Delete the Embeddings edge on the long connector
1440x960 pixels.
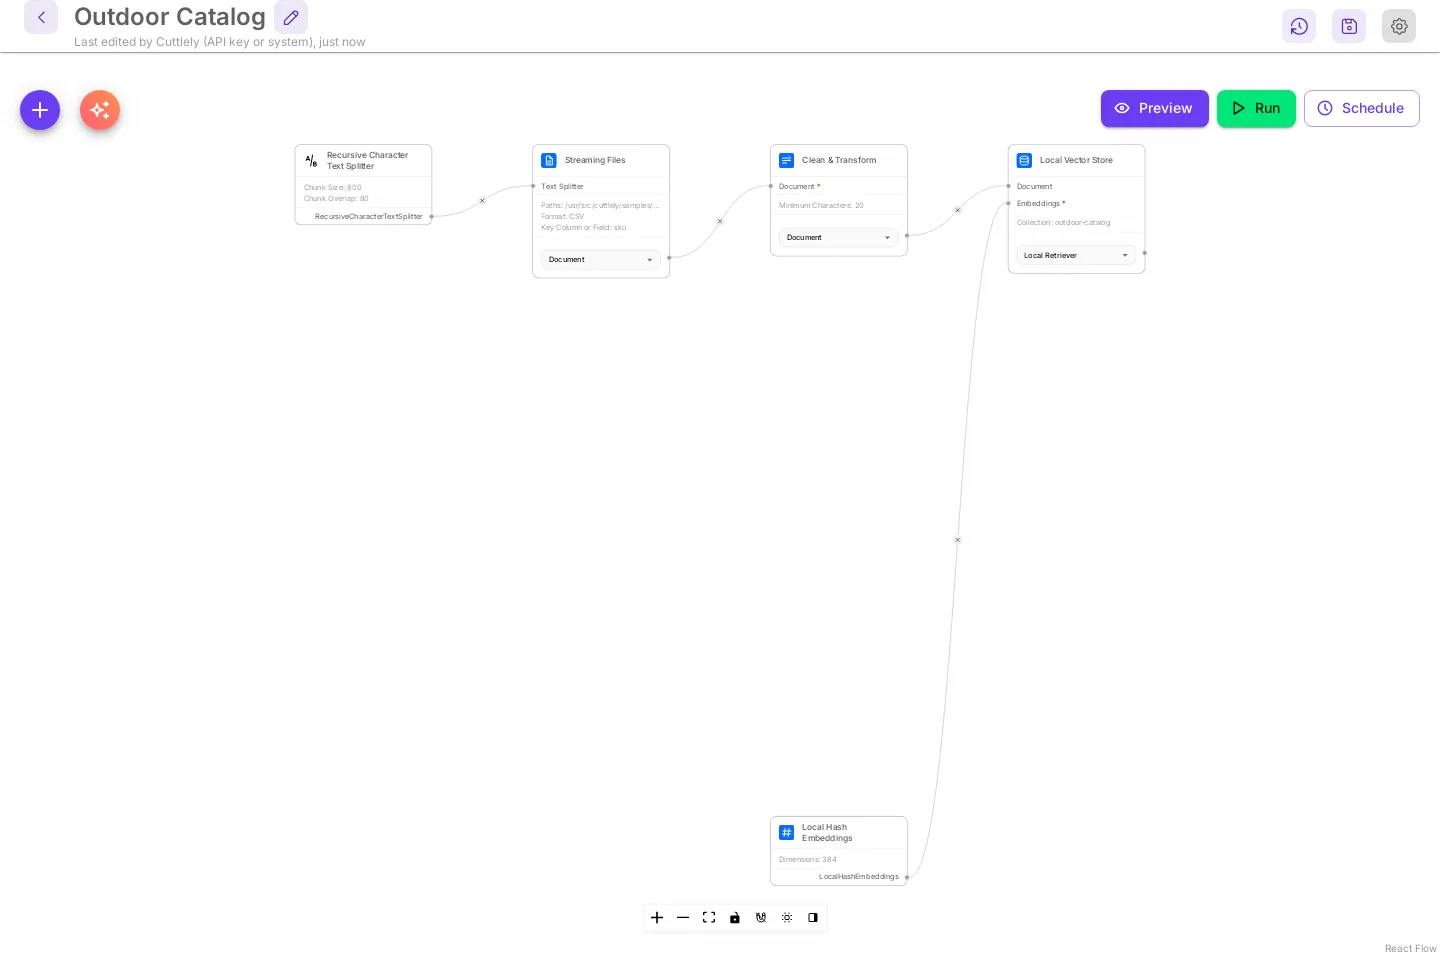point(958,540)
